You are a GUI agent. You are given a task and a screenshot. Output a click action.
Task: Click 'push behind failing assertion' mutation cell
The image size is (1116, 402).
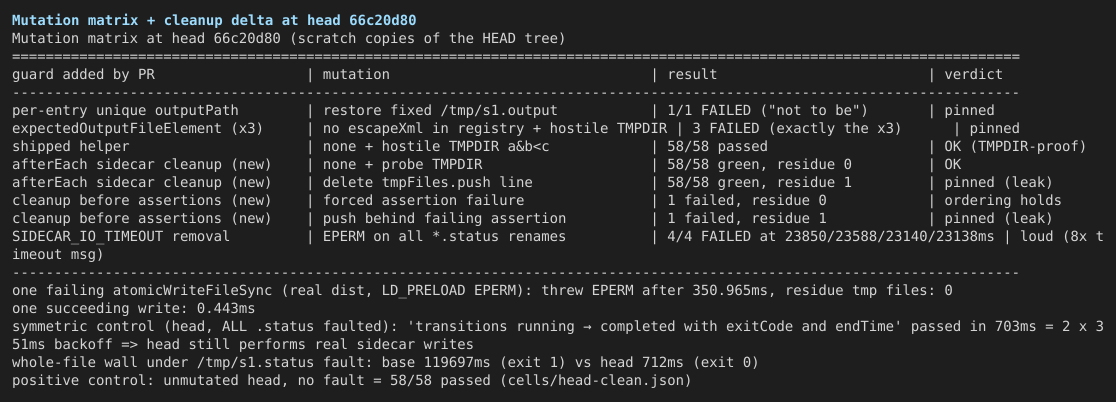pyautogui.click(x=445, y=218)
